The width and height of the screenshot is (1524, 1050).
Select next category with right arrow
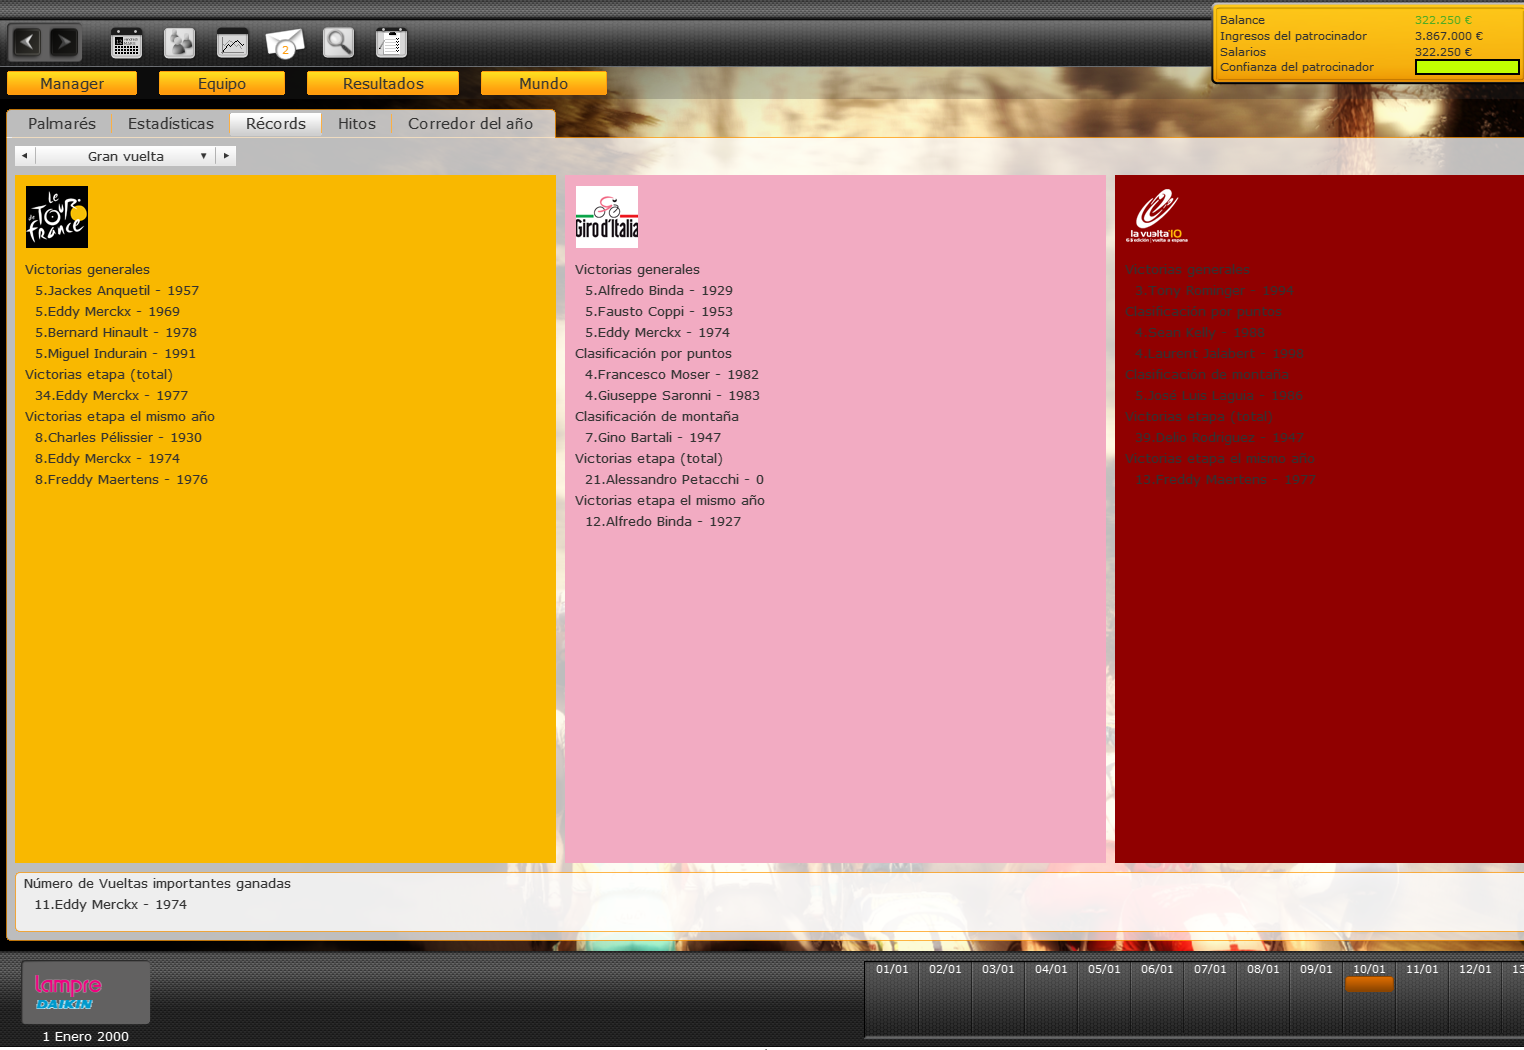click(227, 156)
